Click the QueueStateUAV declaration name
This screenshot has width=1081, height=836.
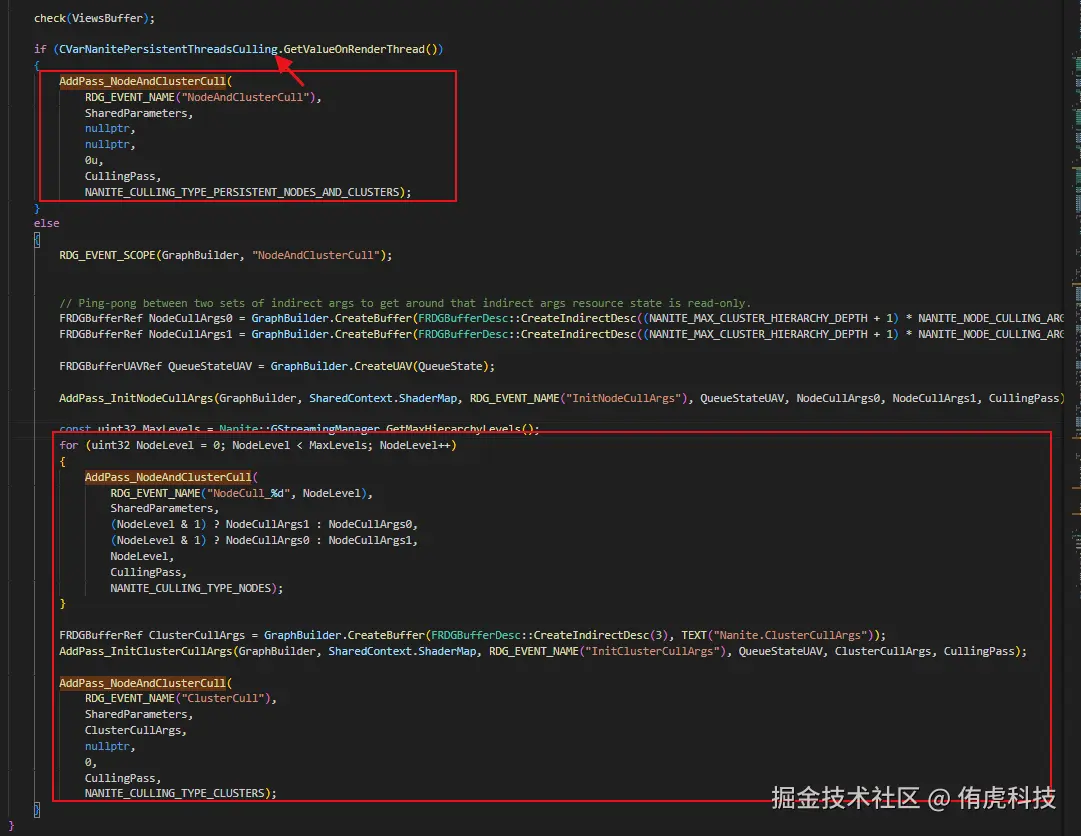tap(210, 366)
